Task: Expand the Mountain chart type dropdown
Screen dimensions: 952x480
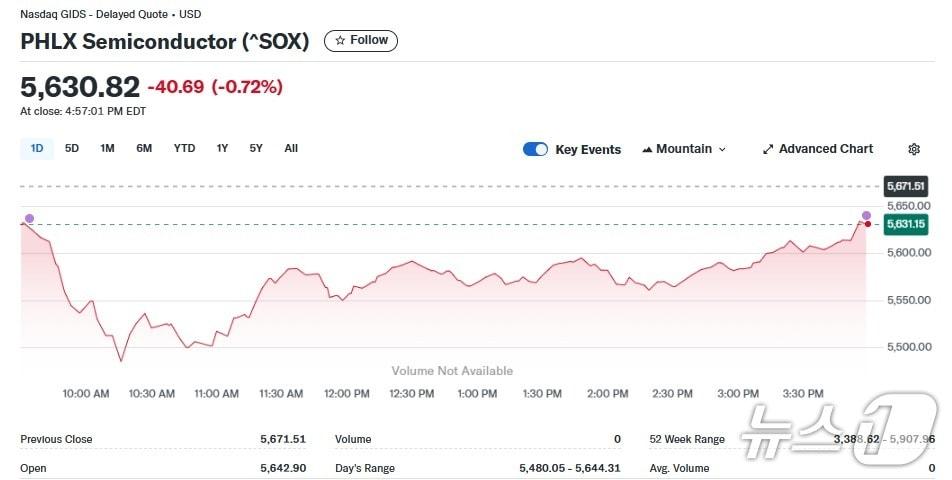Action: 684,149
